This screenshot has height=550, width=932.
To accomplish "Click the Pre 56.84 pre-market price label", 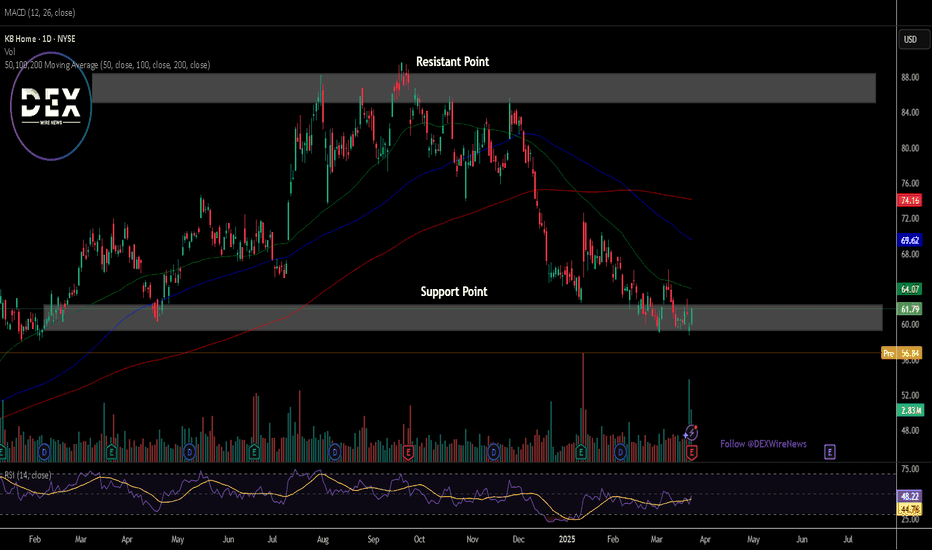I will [902, 353].
